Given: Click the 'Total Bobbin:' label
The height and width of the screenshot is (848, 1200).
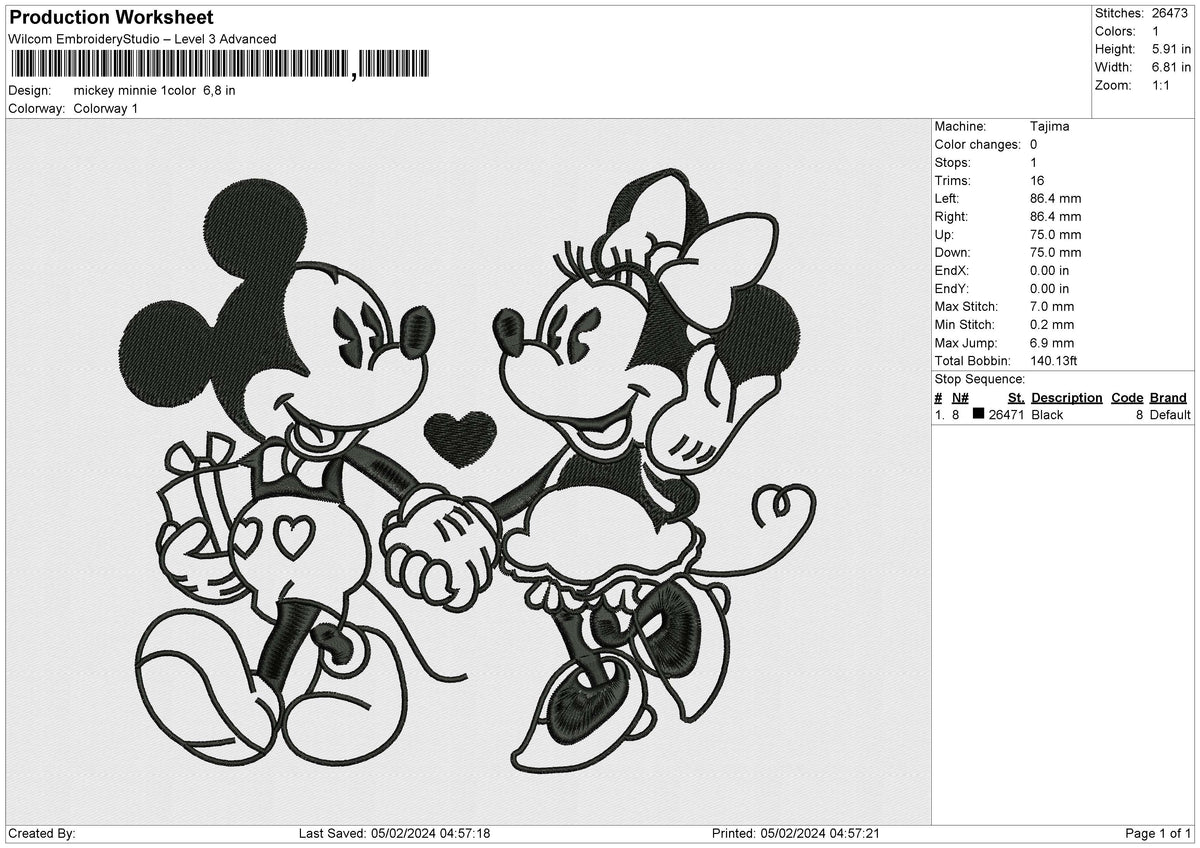Looking at the screenshot, I should pos(972,360).
